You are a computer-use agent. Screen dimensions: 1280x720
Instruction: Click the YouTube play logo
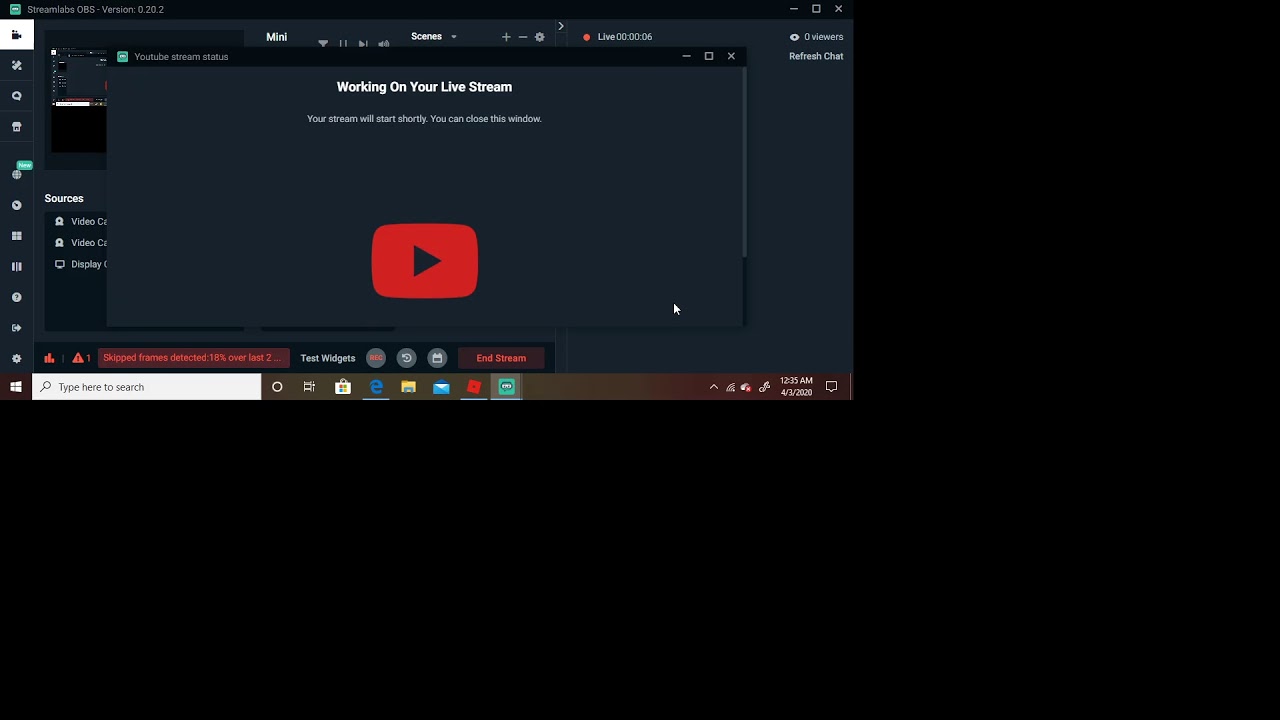coord(425,261)
